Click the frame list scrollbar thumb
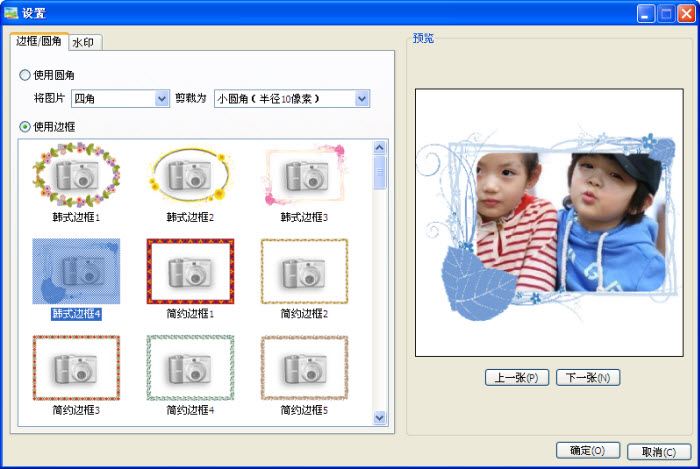The height and width of the screenshot is (469, 700). (380, 173)
